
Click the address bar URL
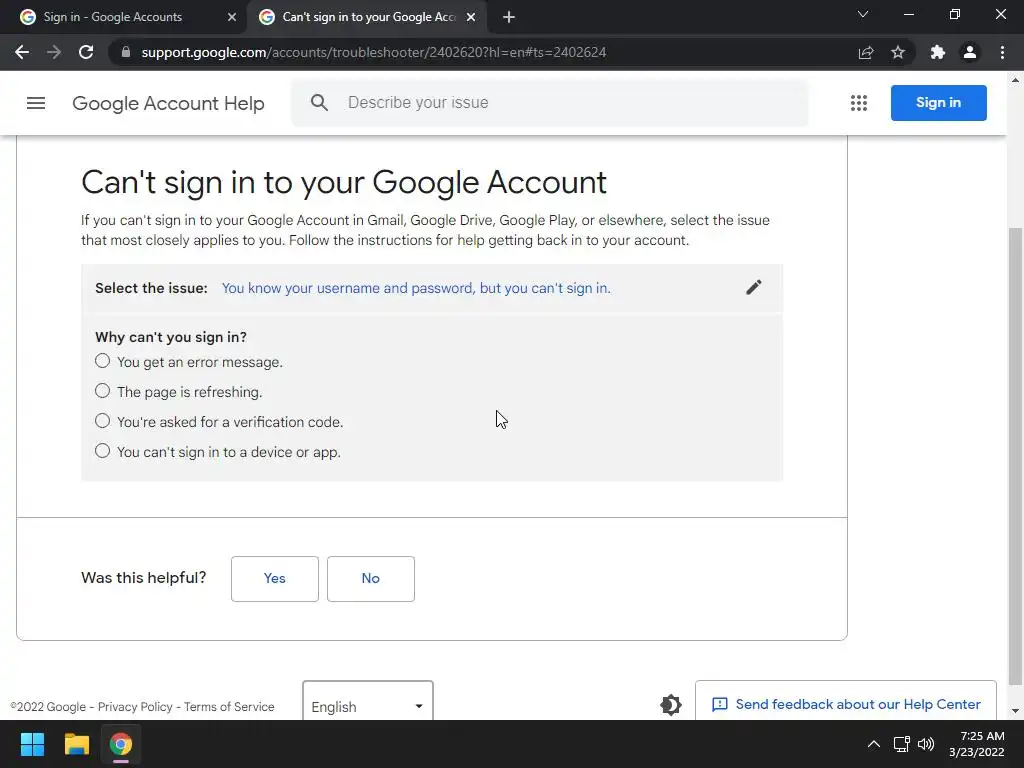pos(374,52)
